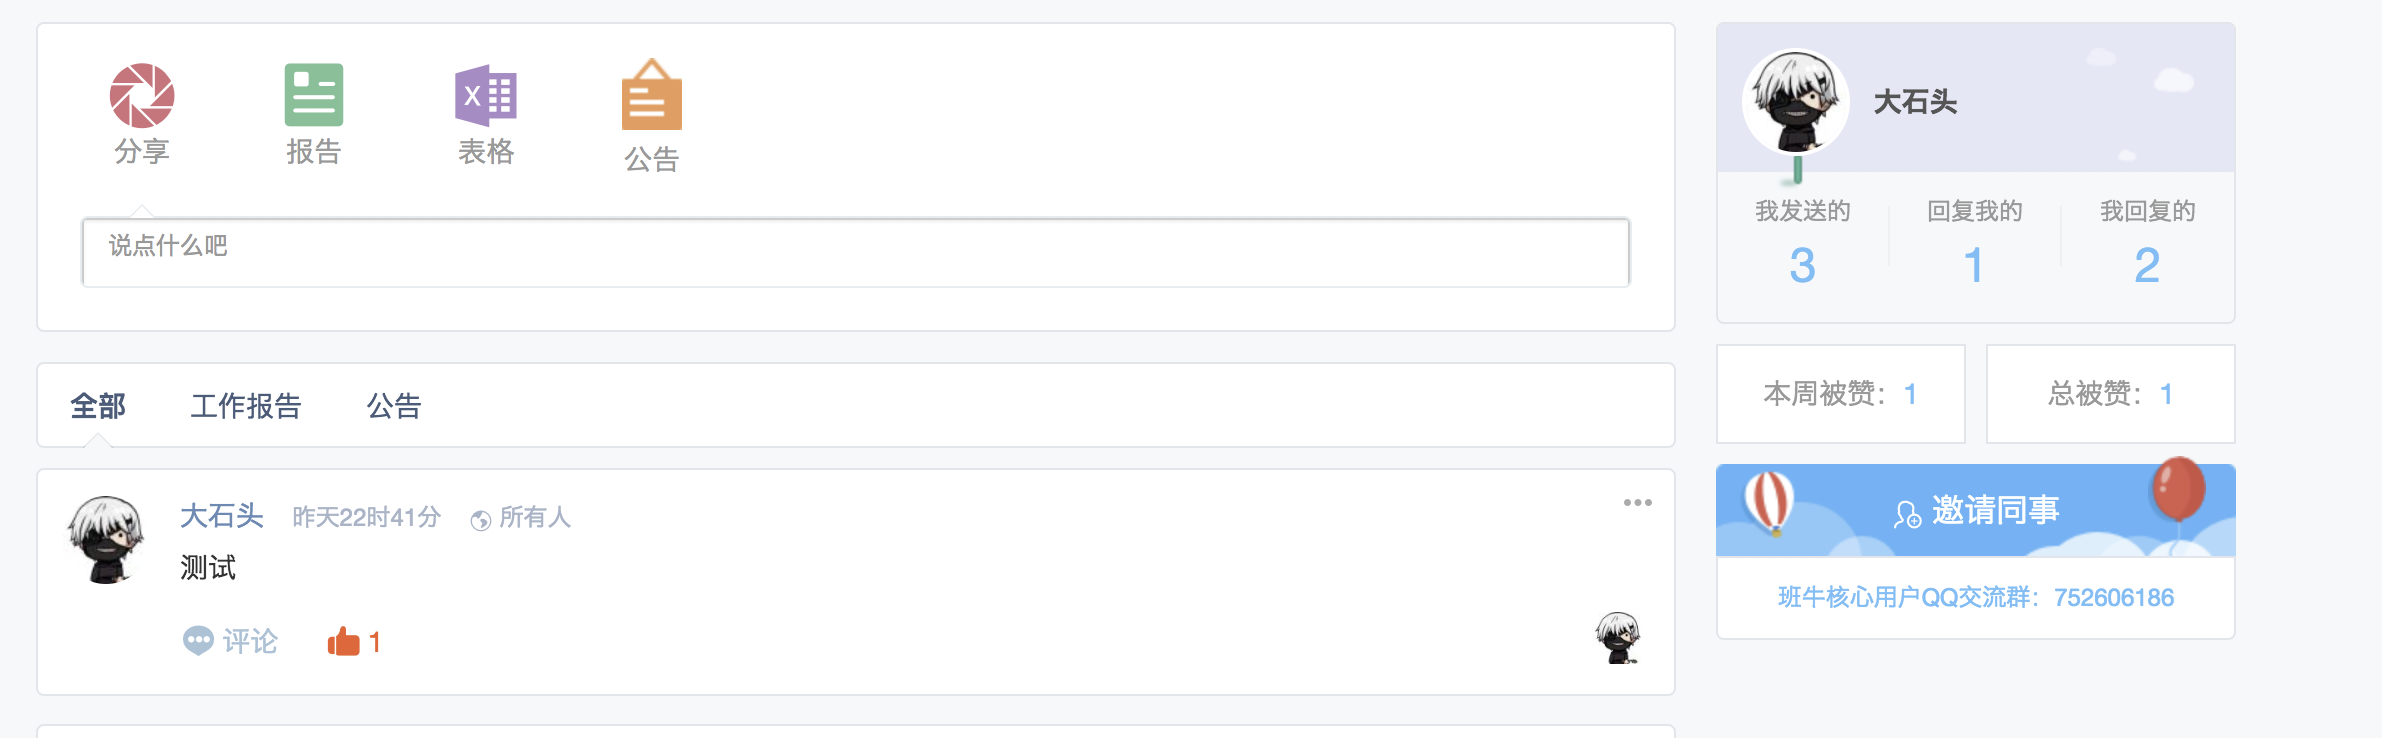2382x738 pixels.
Task: Select the 全部 tab
Action: 96,406
